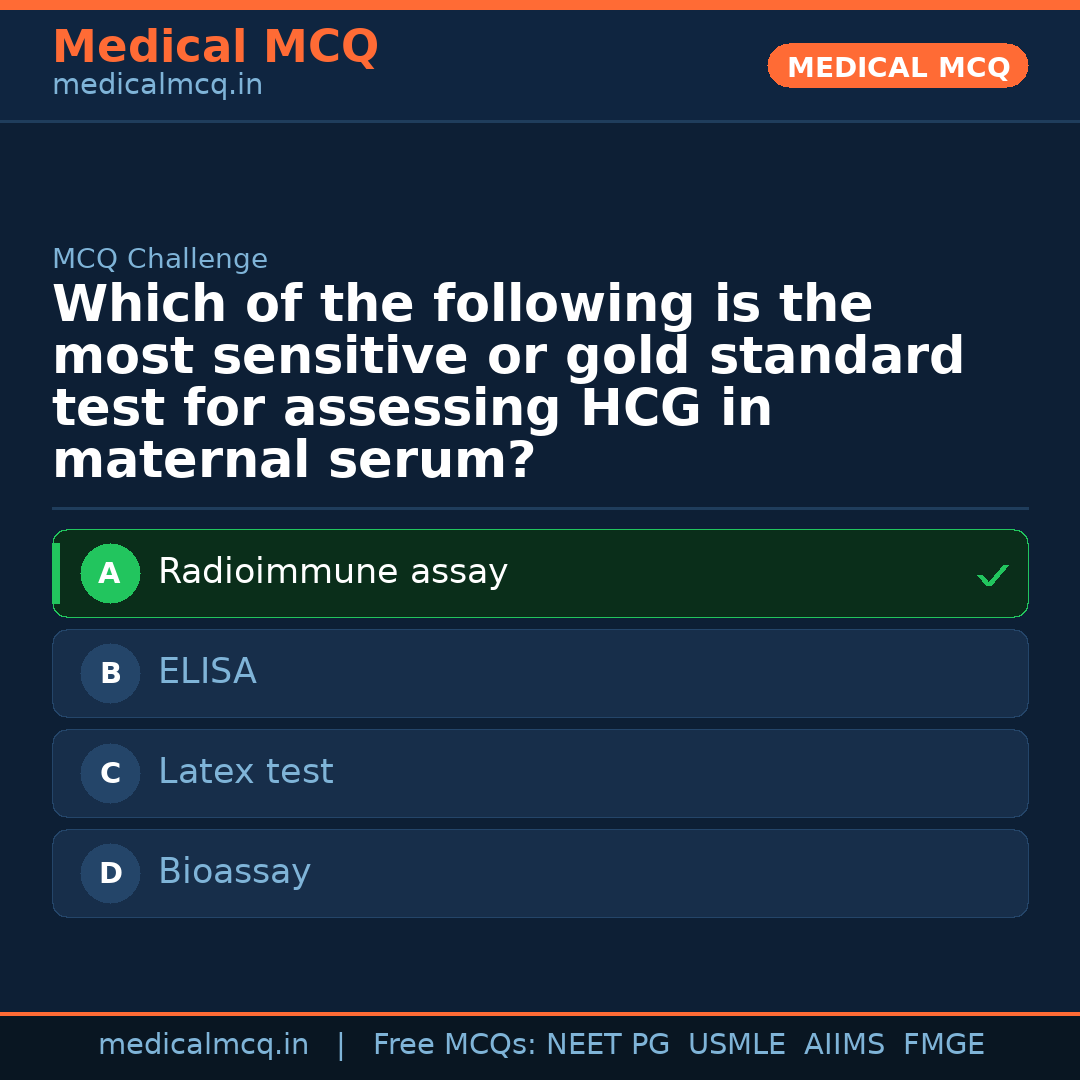Click the separator bar below MCQ Challenge

point(540,507)
